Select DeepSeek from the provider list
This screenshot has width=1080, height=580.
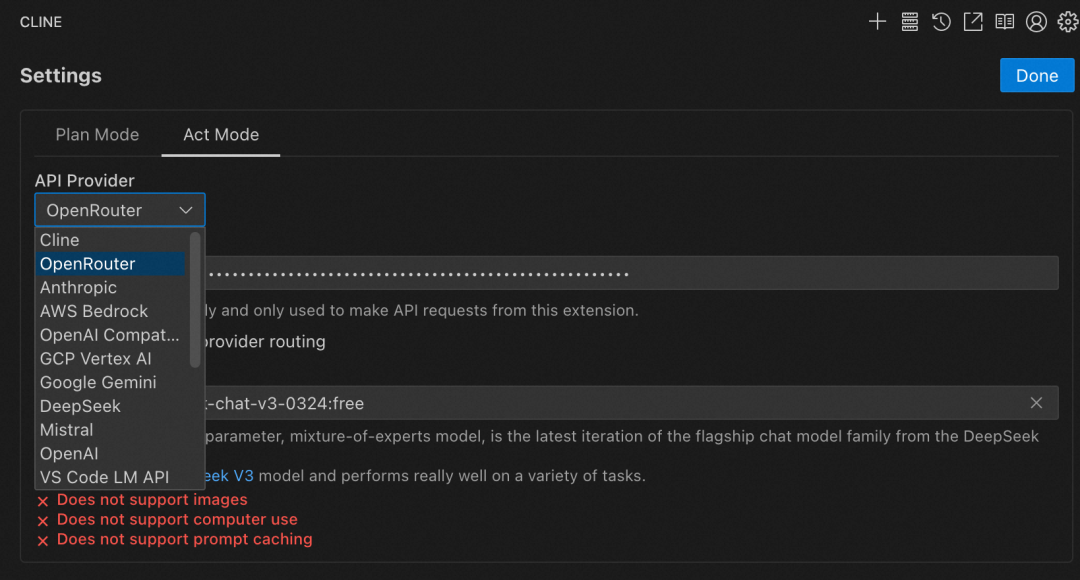(x=80, y=406)
